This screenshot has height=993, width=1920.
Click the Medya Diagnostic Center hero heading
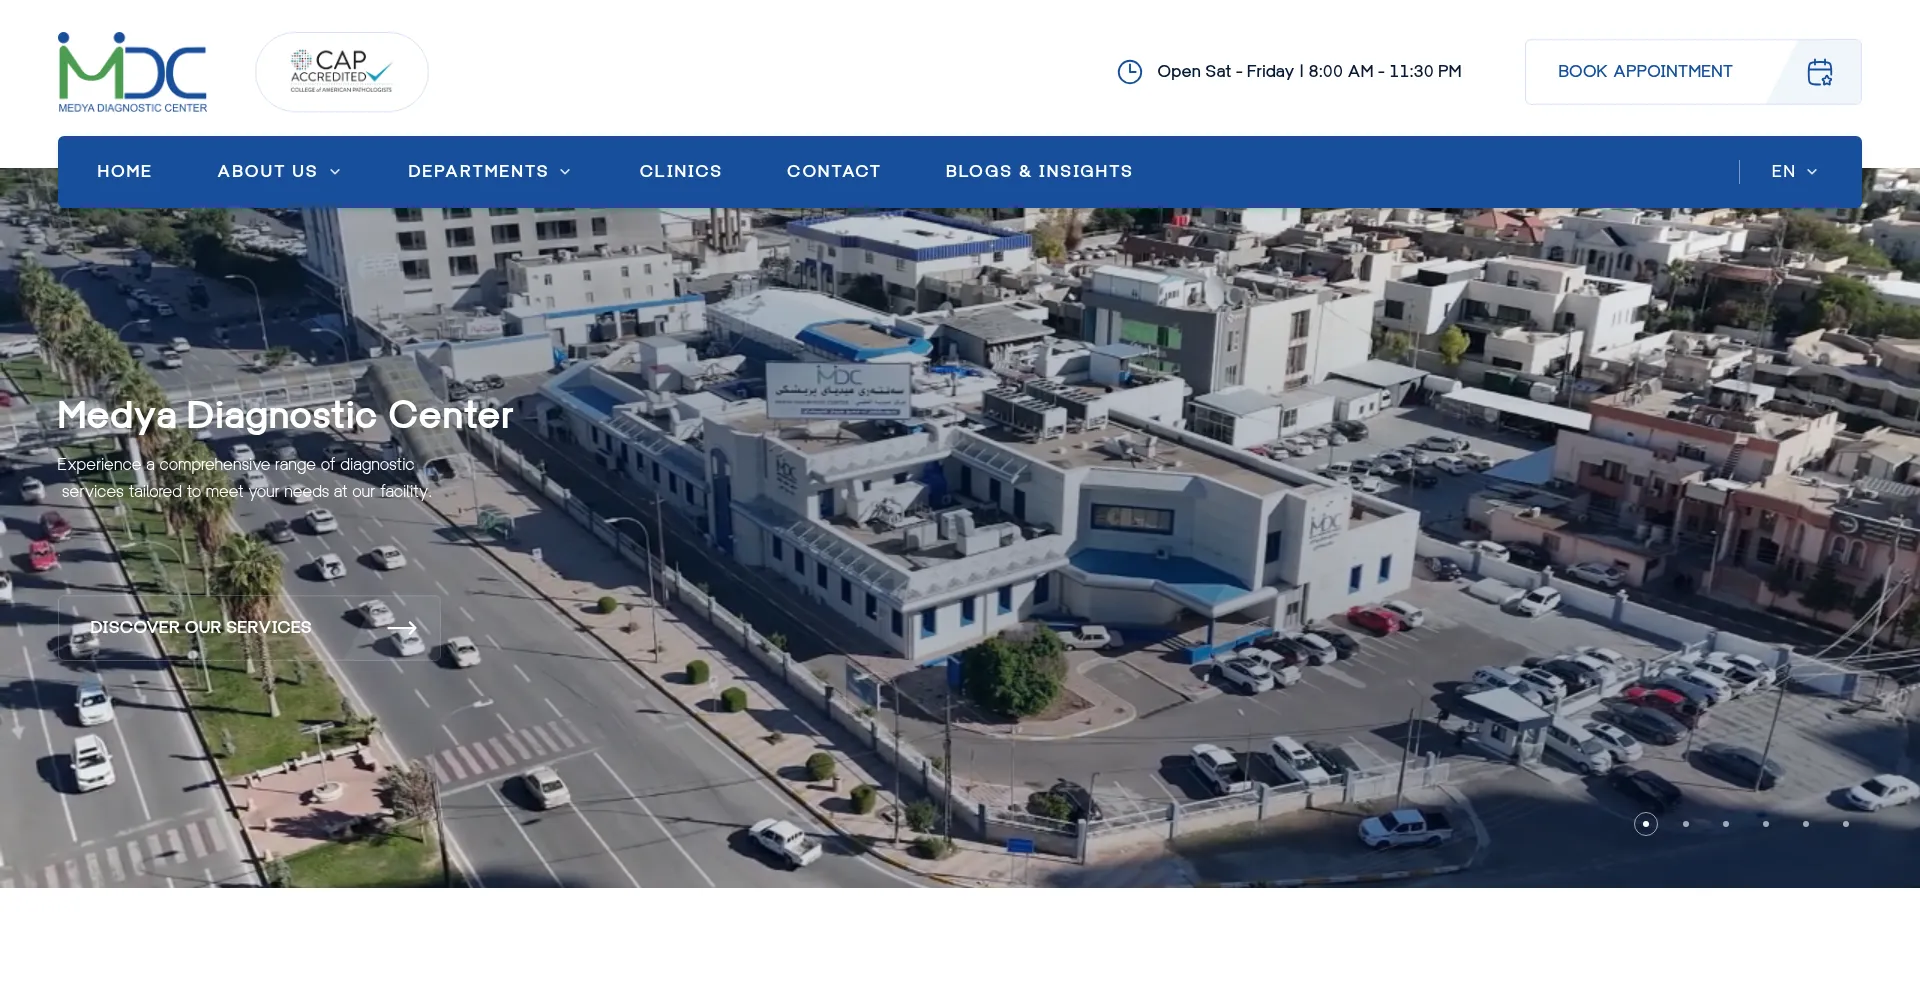tap(285, 415)
